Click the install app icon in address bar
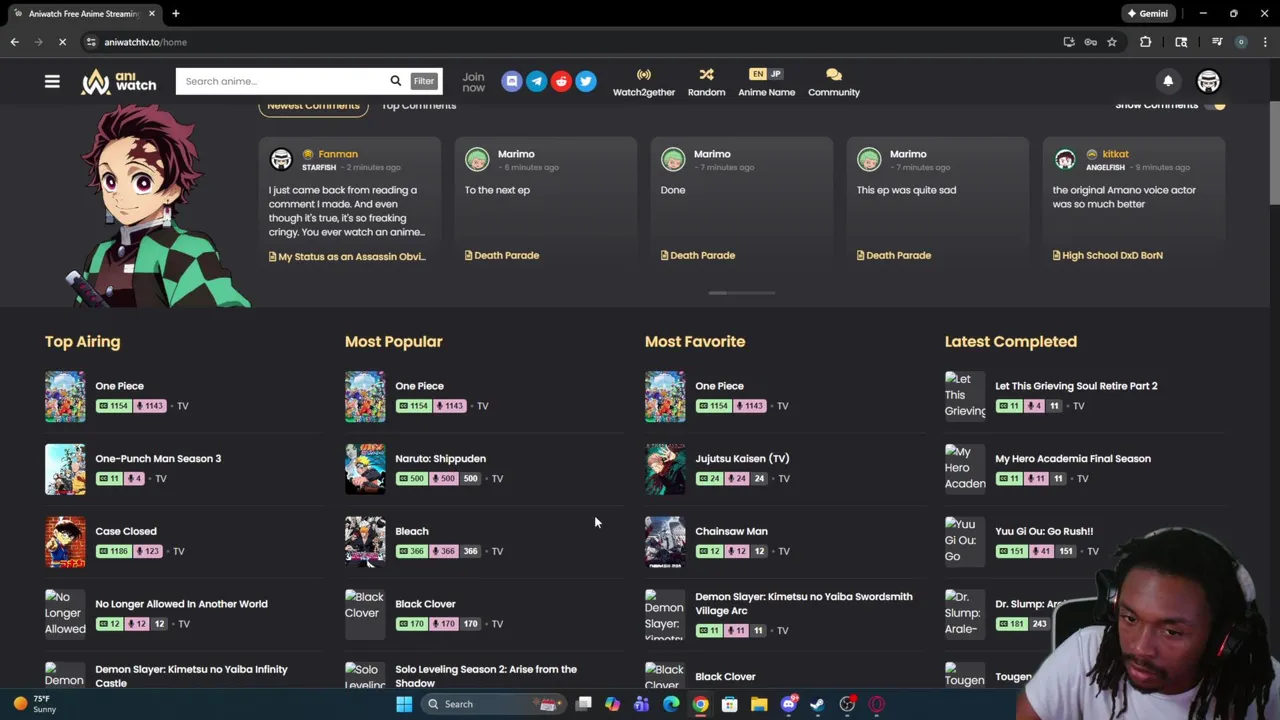The height and width of the screenshot is (720, 1280). click(1069, 42)
